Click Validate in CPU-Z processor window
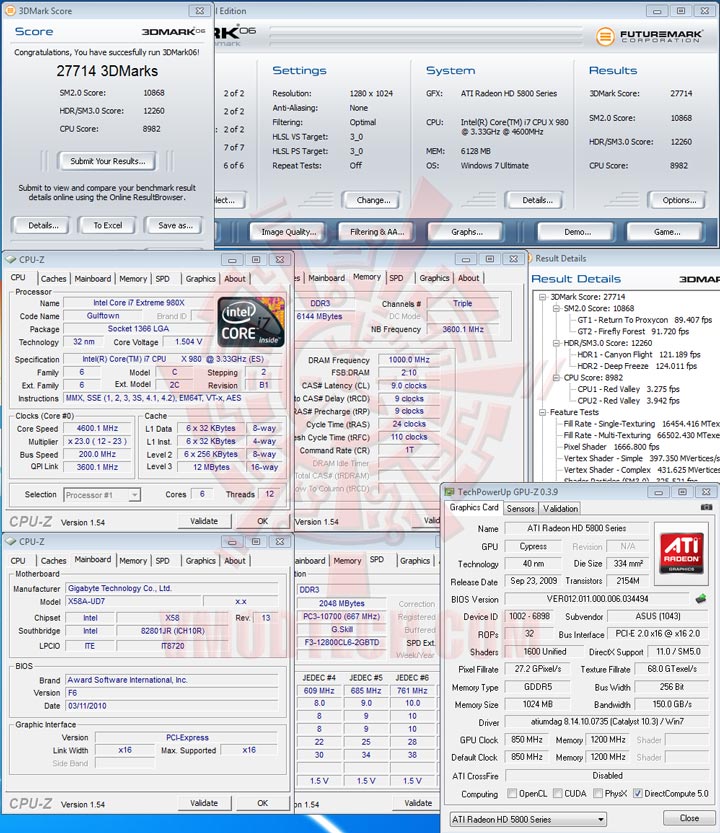720x833 pixels. pyautogui.click(x=204, y=521)
